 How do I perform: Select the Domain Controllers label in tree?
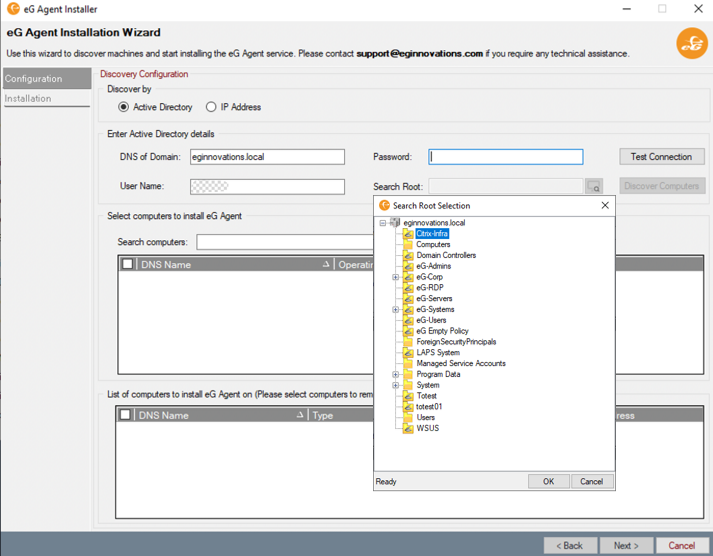click(x=446, y=255)
